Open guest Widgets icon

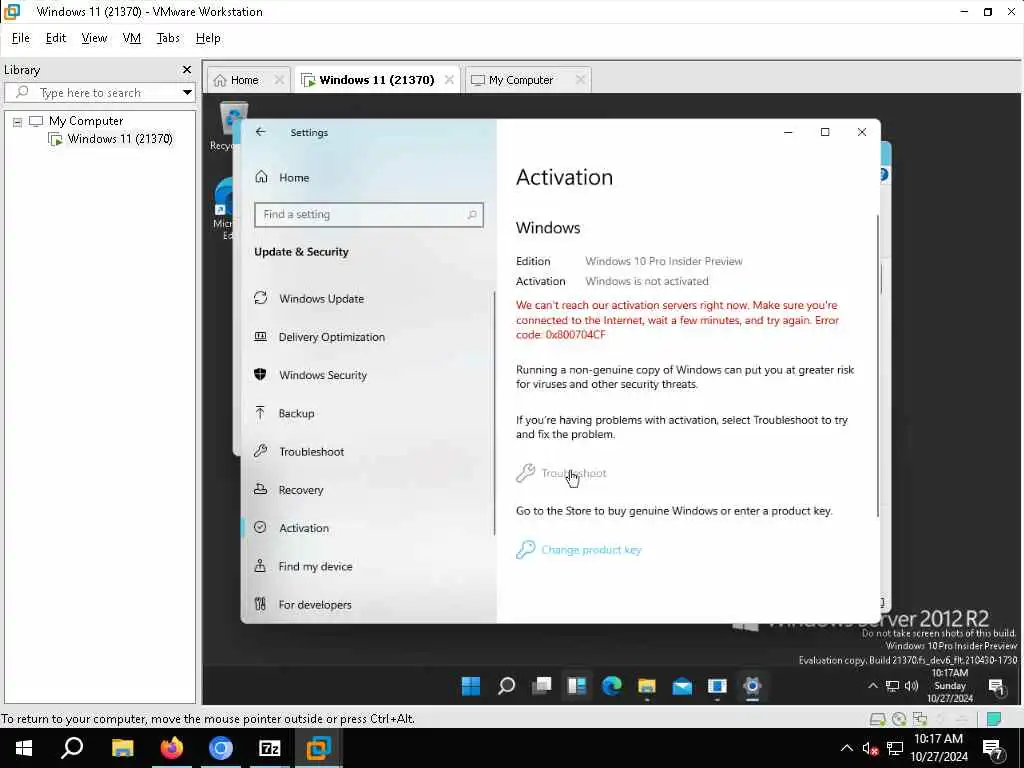coord(577,686)
